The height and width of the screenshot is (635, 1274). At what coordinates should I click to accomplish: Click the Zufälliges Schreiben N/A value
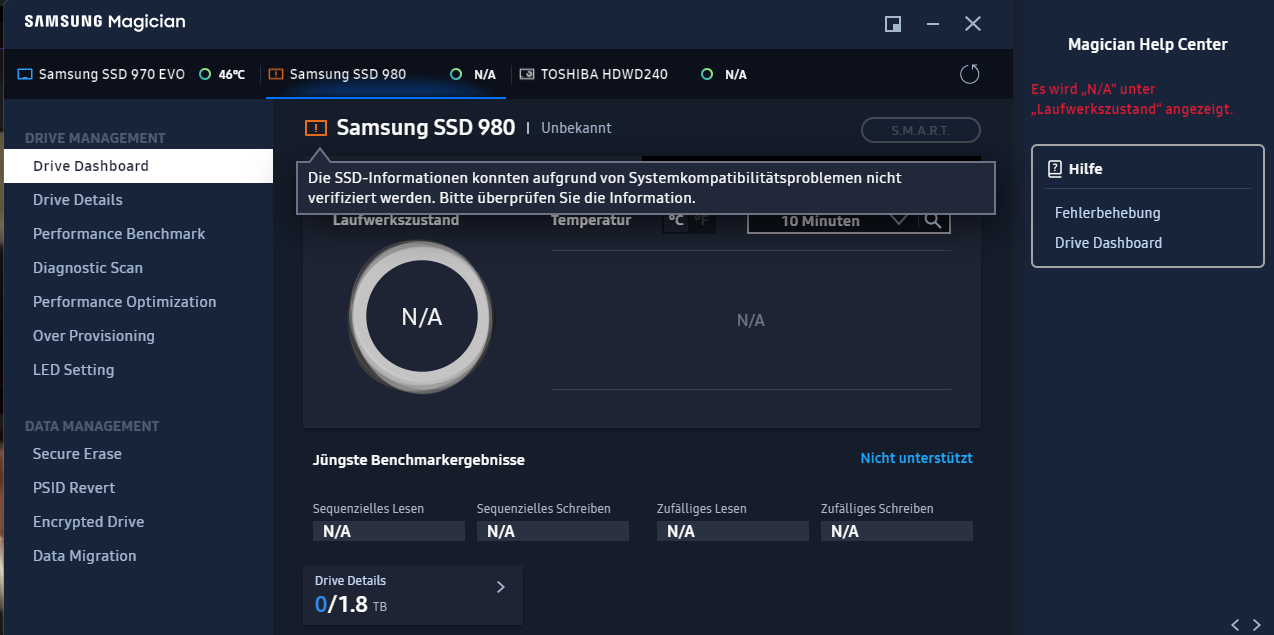(897, 531)
